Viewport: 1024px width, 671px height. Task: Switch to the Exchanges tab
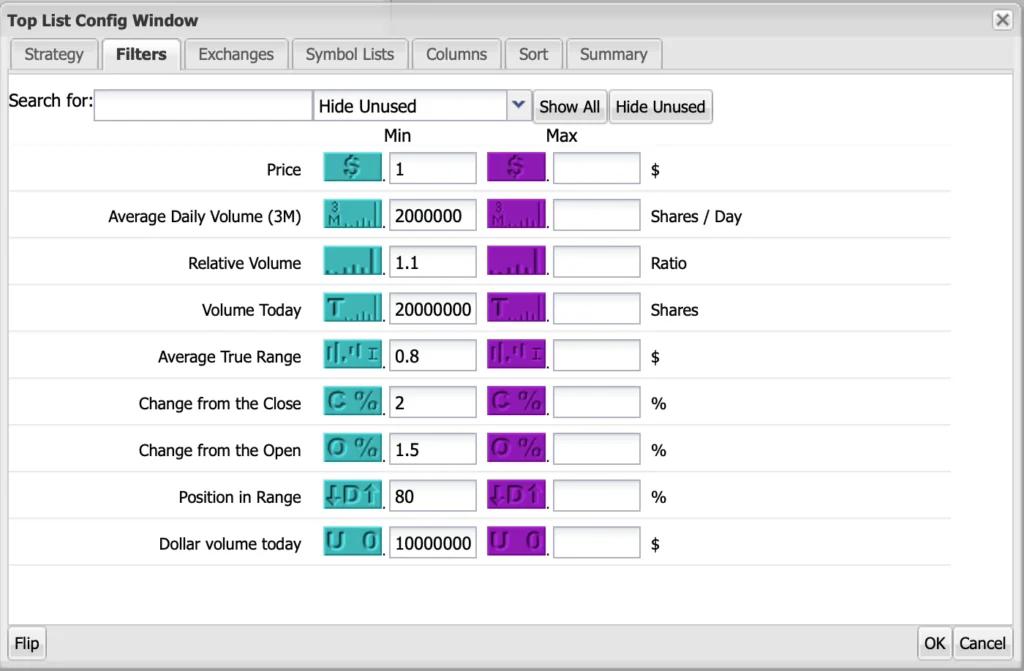236,54
